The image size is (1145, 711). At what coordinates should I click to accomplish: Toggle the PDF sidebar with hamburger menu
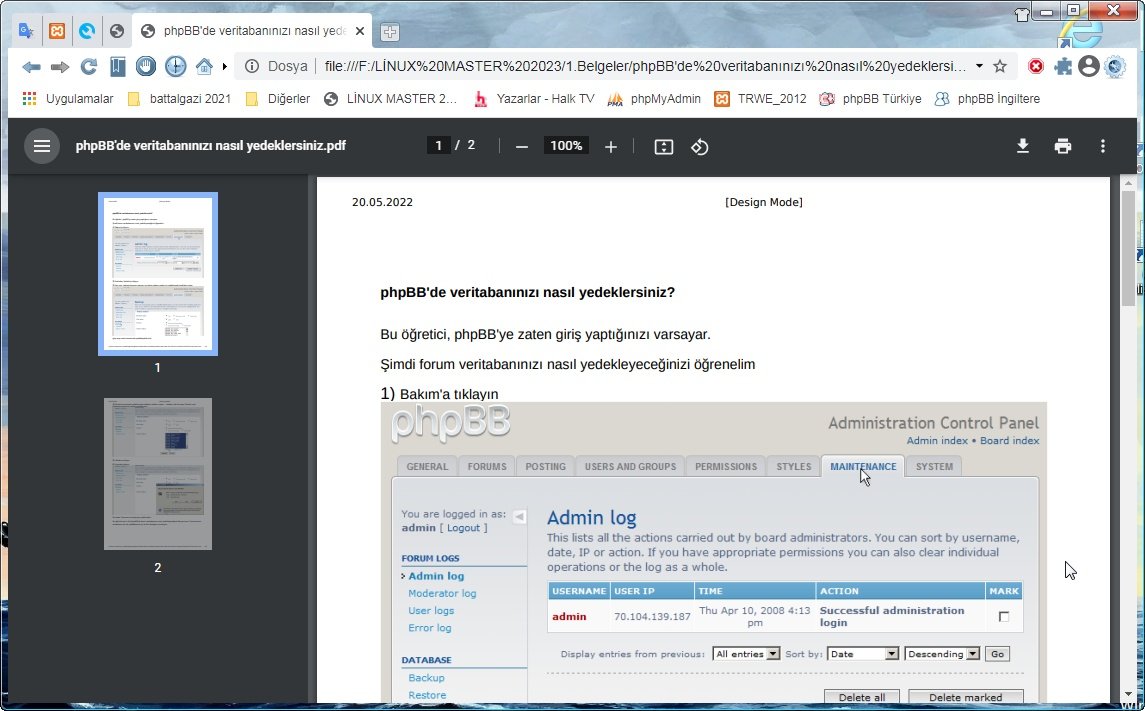click(42, 146)
